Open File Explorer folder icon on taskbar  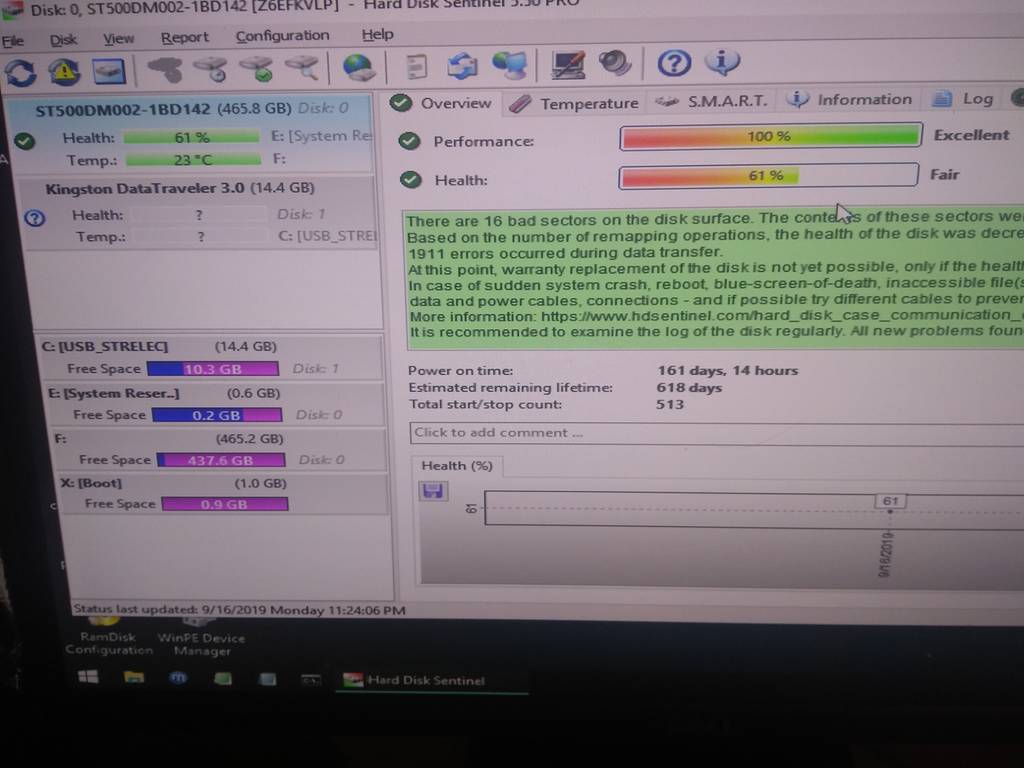coord(134,678)
